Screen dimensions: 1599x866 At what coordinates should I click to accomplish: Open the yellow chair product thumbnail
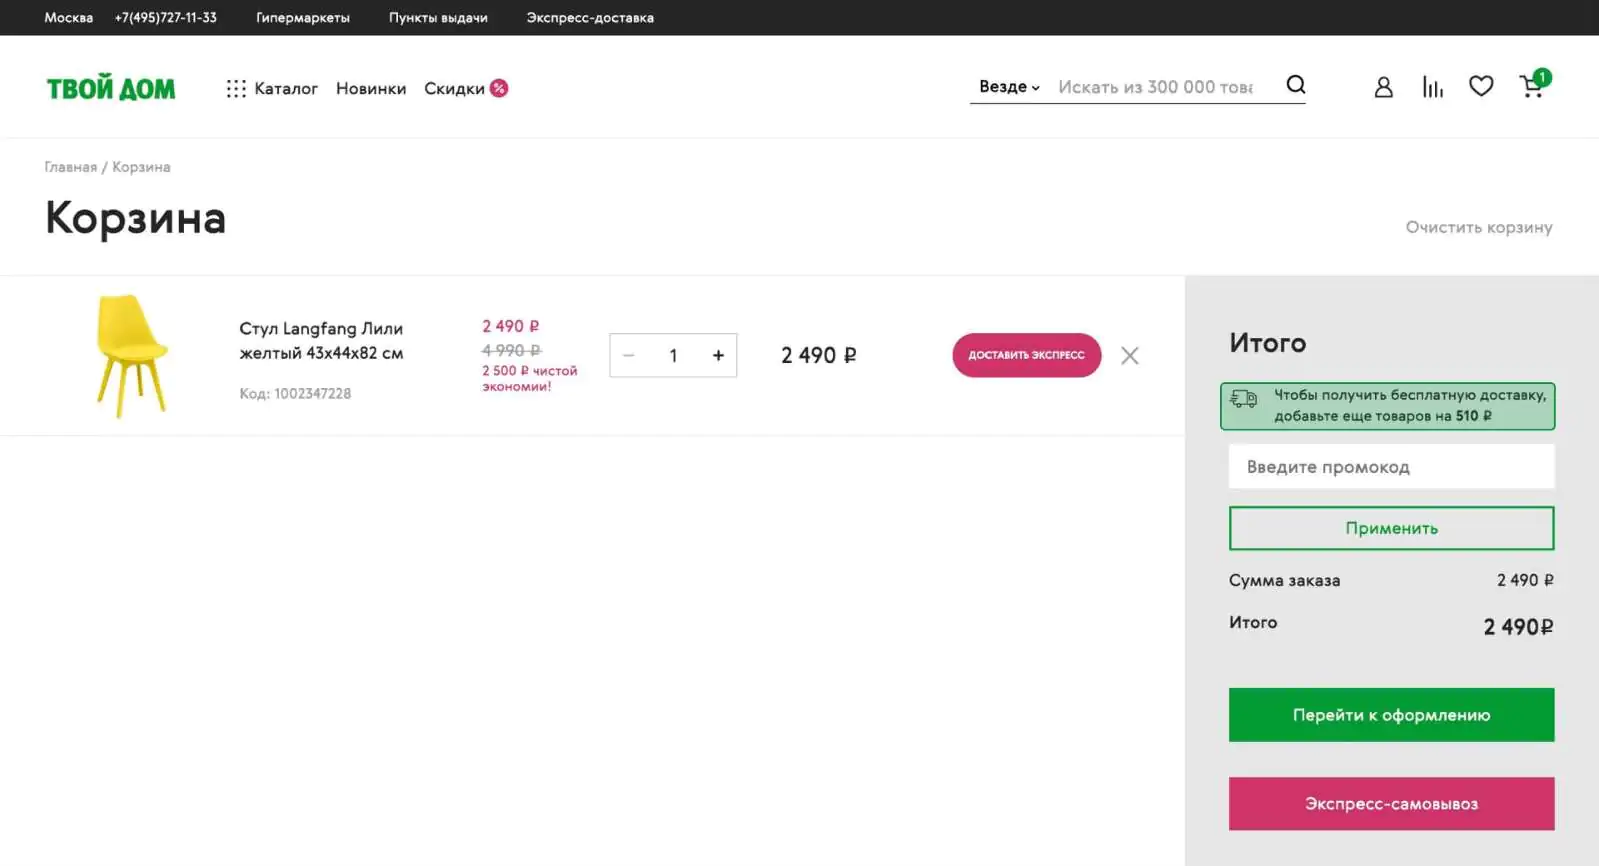point(132,355)
